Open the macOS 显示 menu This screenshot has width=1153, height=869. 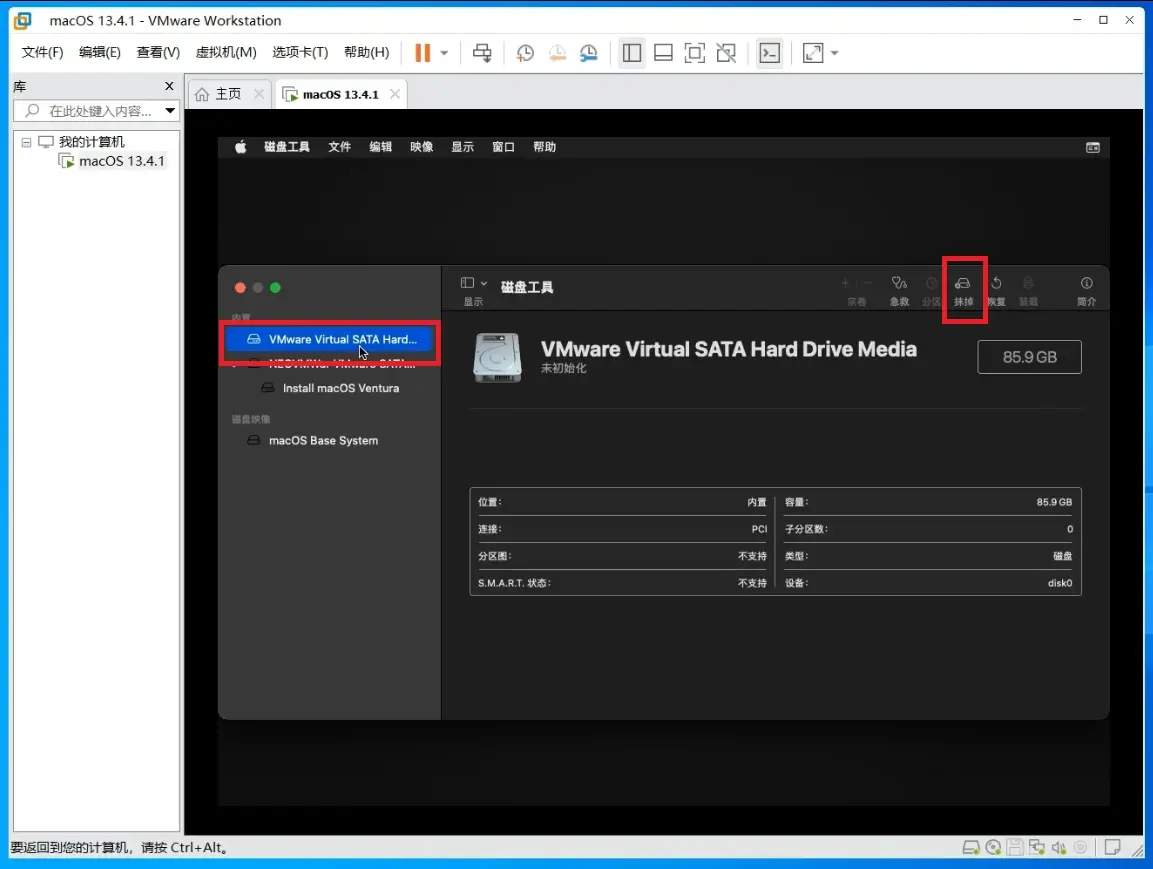click(463, 147)
